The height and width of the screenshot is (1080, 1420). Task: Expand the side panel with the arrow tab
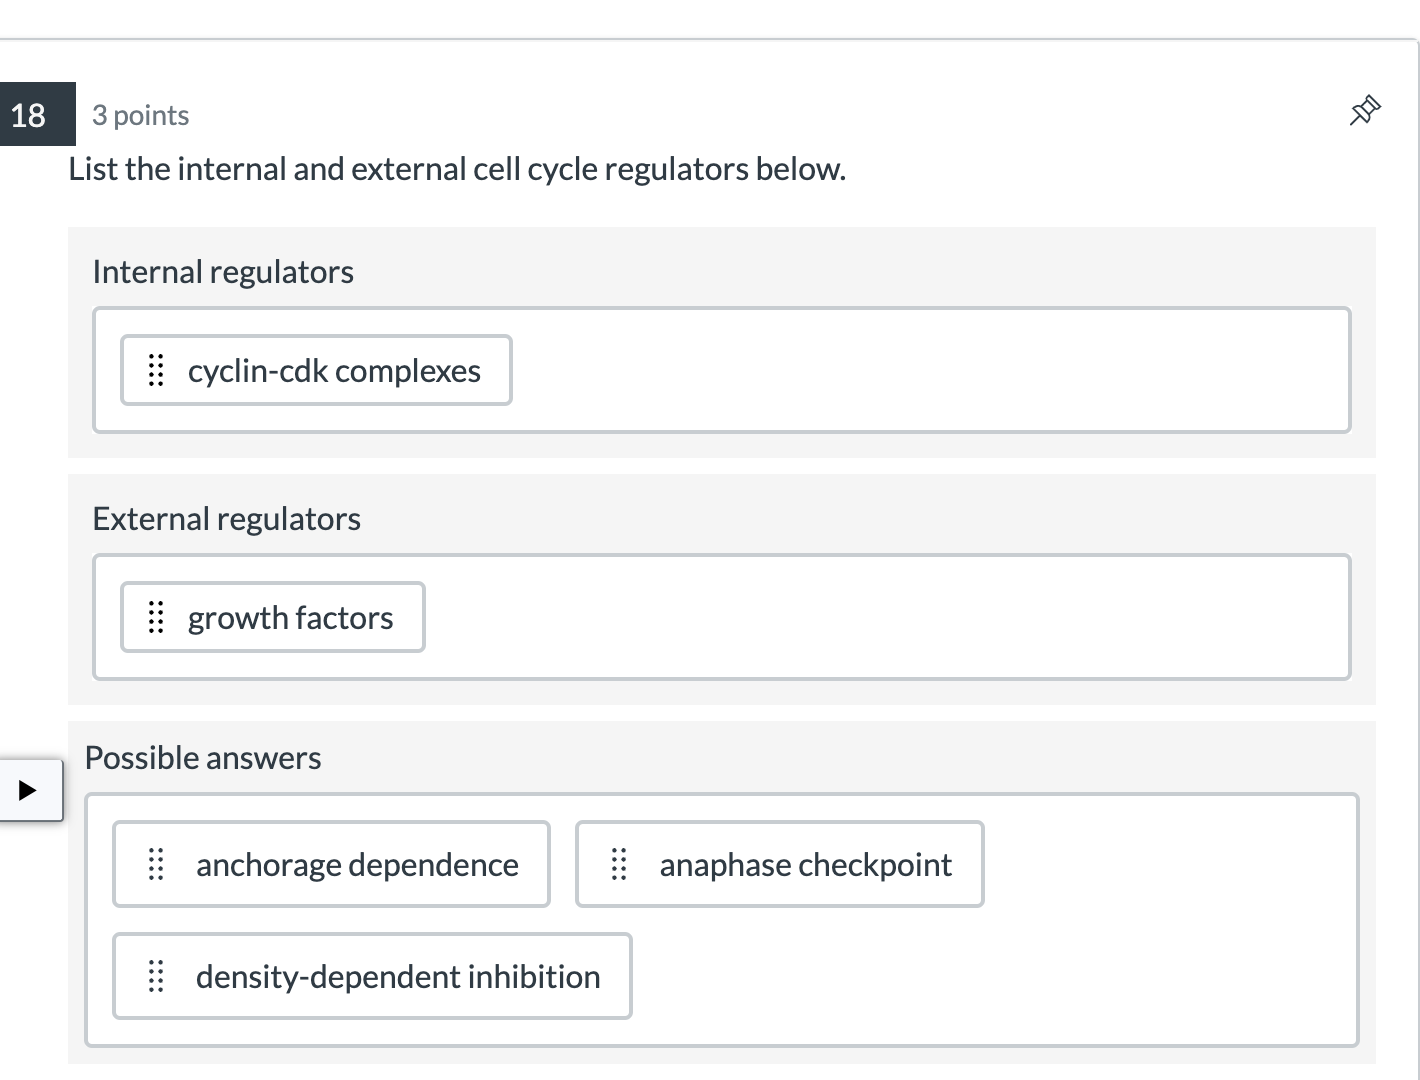(28, 790)
